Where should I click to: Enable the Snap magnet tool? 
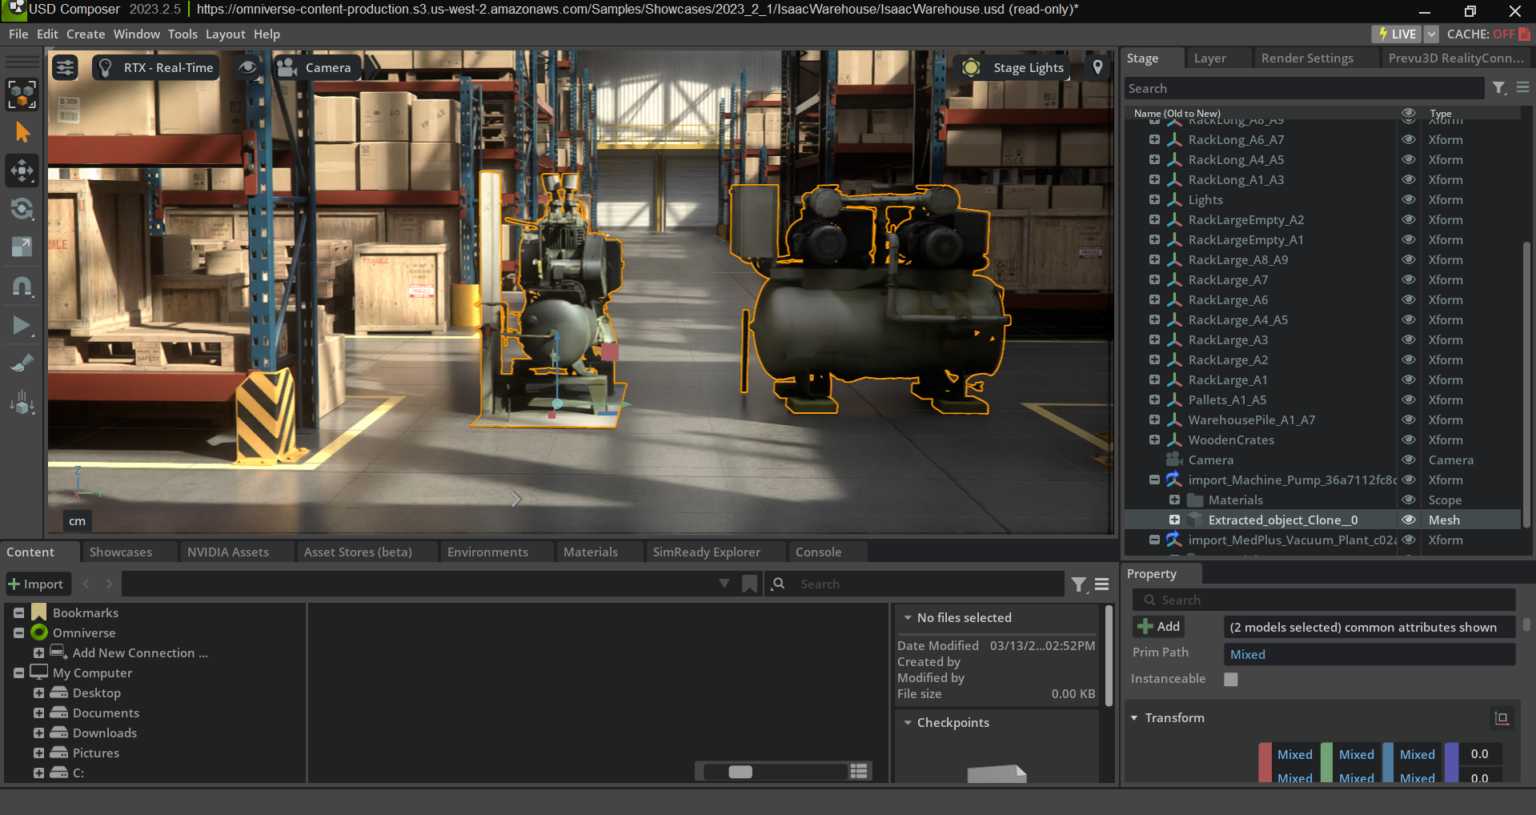(22, 286)
